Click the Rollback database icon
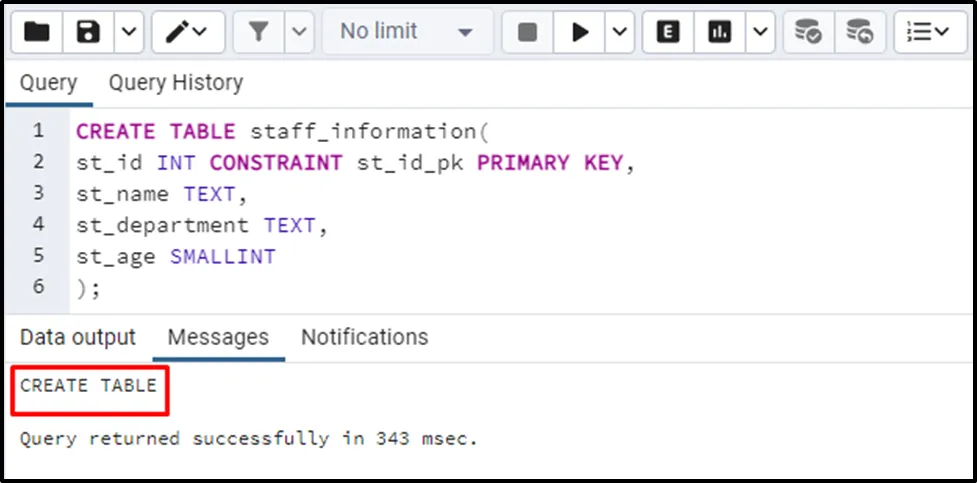The image size is (977, 483). pyautogui.click(x=858, y=33)
